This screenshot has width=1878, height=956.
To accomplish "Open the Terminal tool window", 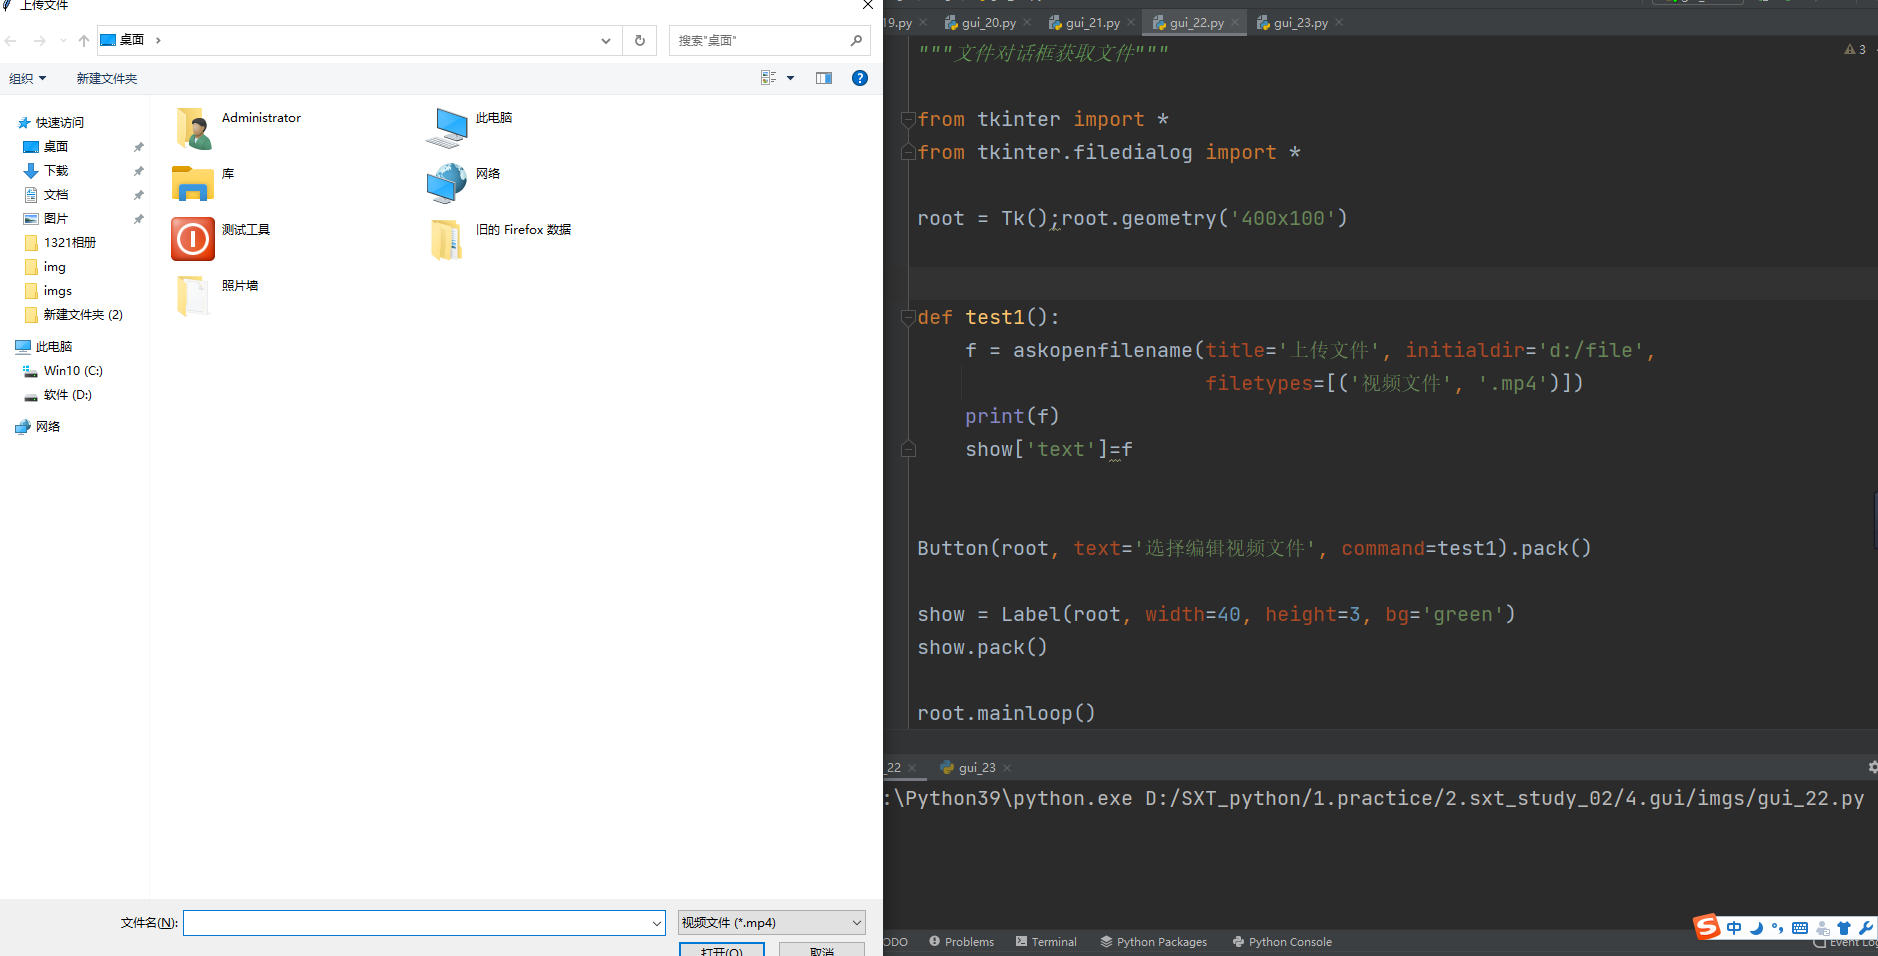I will click(x=1046, y=942).
